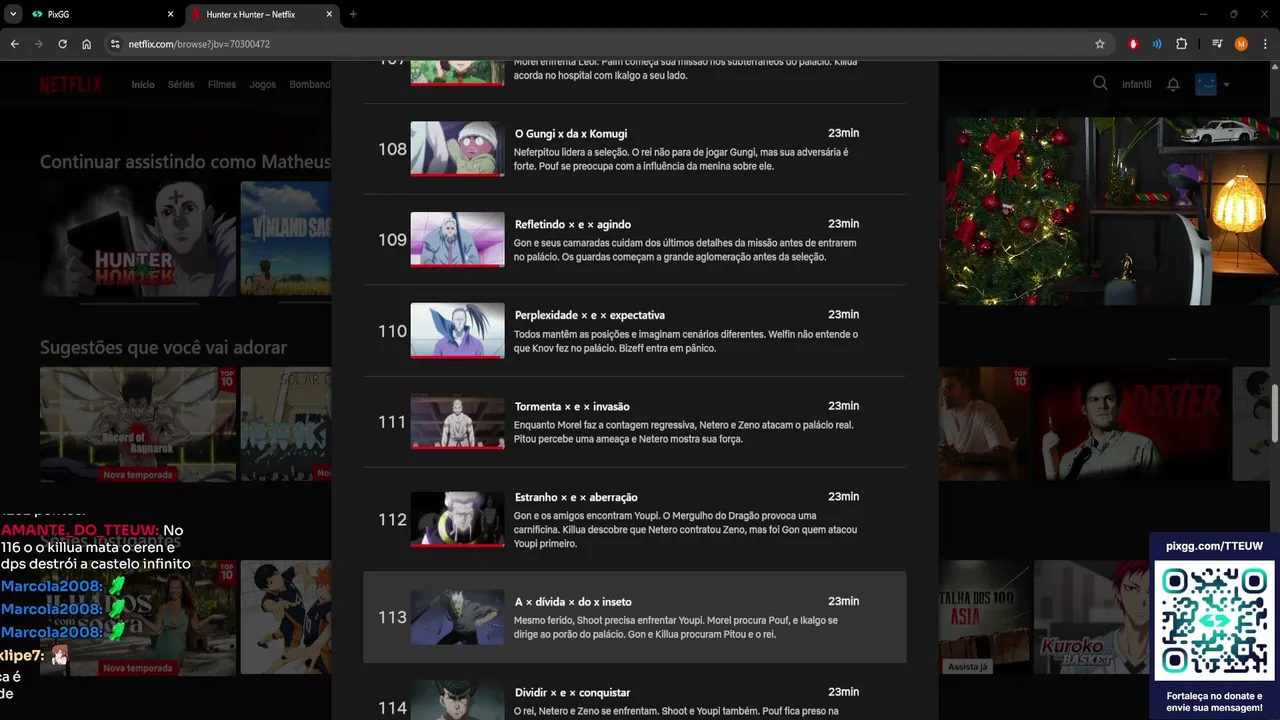
Task: Click episode 112 red progress bar
Action: (x=457, y=545)
